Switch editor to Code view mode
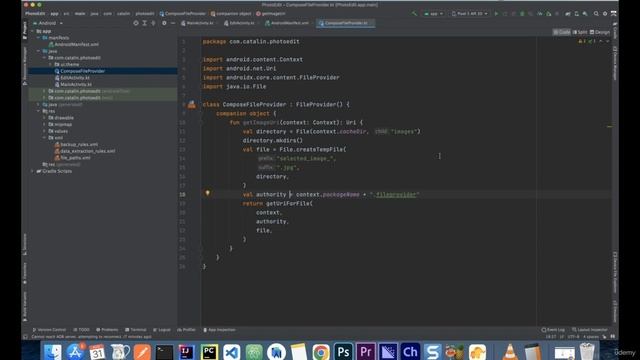Viewport: 640px width, 360px height. (x=562, y=32)
